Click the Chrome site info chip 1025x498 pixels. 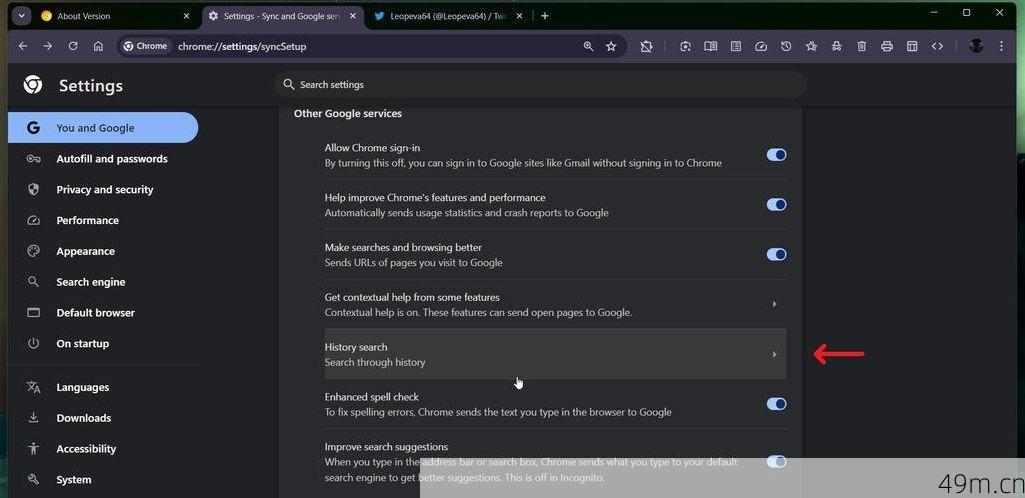click(x=146, y=46)
